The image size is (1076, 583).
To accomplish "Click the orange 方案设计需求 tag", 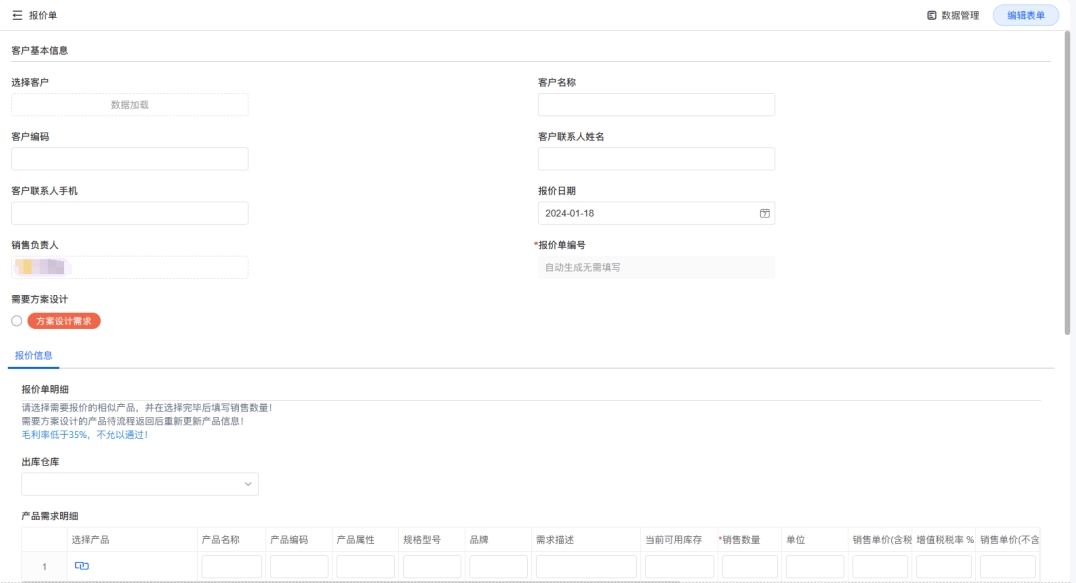I will pos(64,321).
